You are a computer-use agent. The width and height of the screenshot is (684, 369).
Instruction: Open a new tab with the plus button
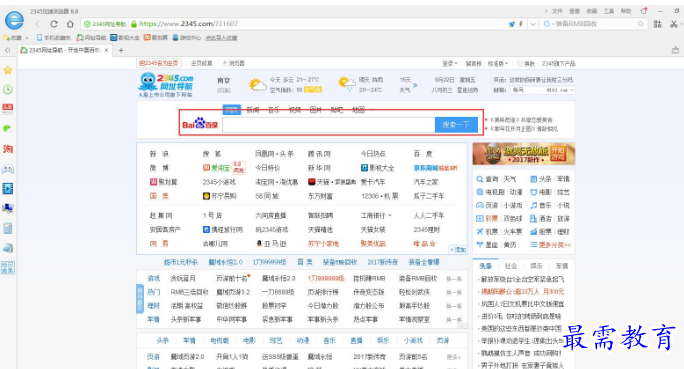pyautogui.click(x=121, y=50)
